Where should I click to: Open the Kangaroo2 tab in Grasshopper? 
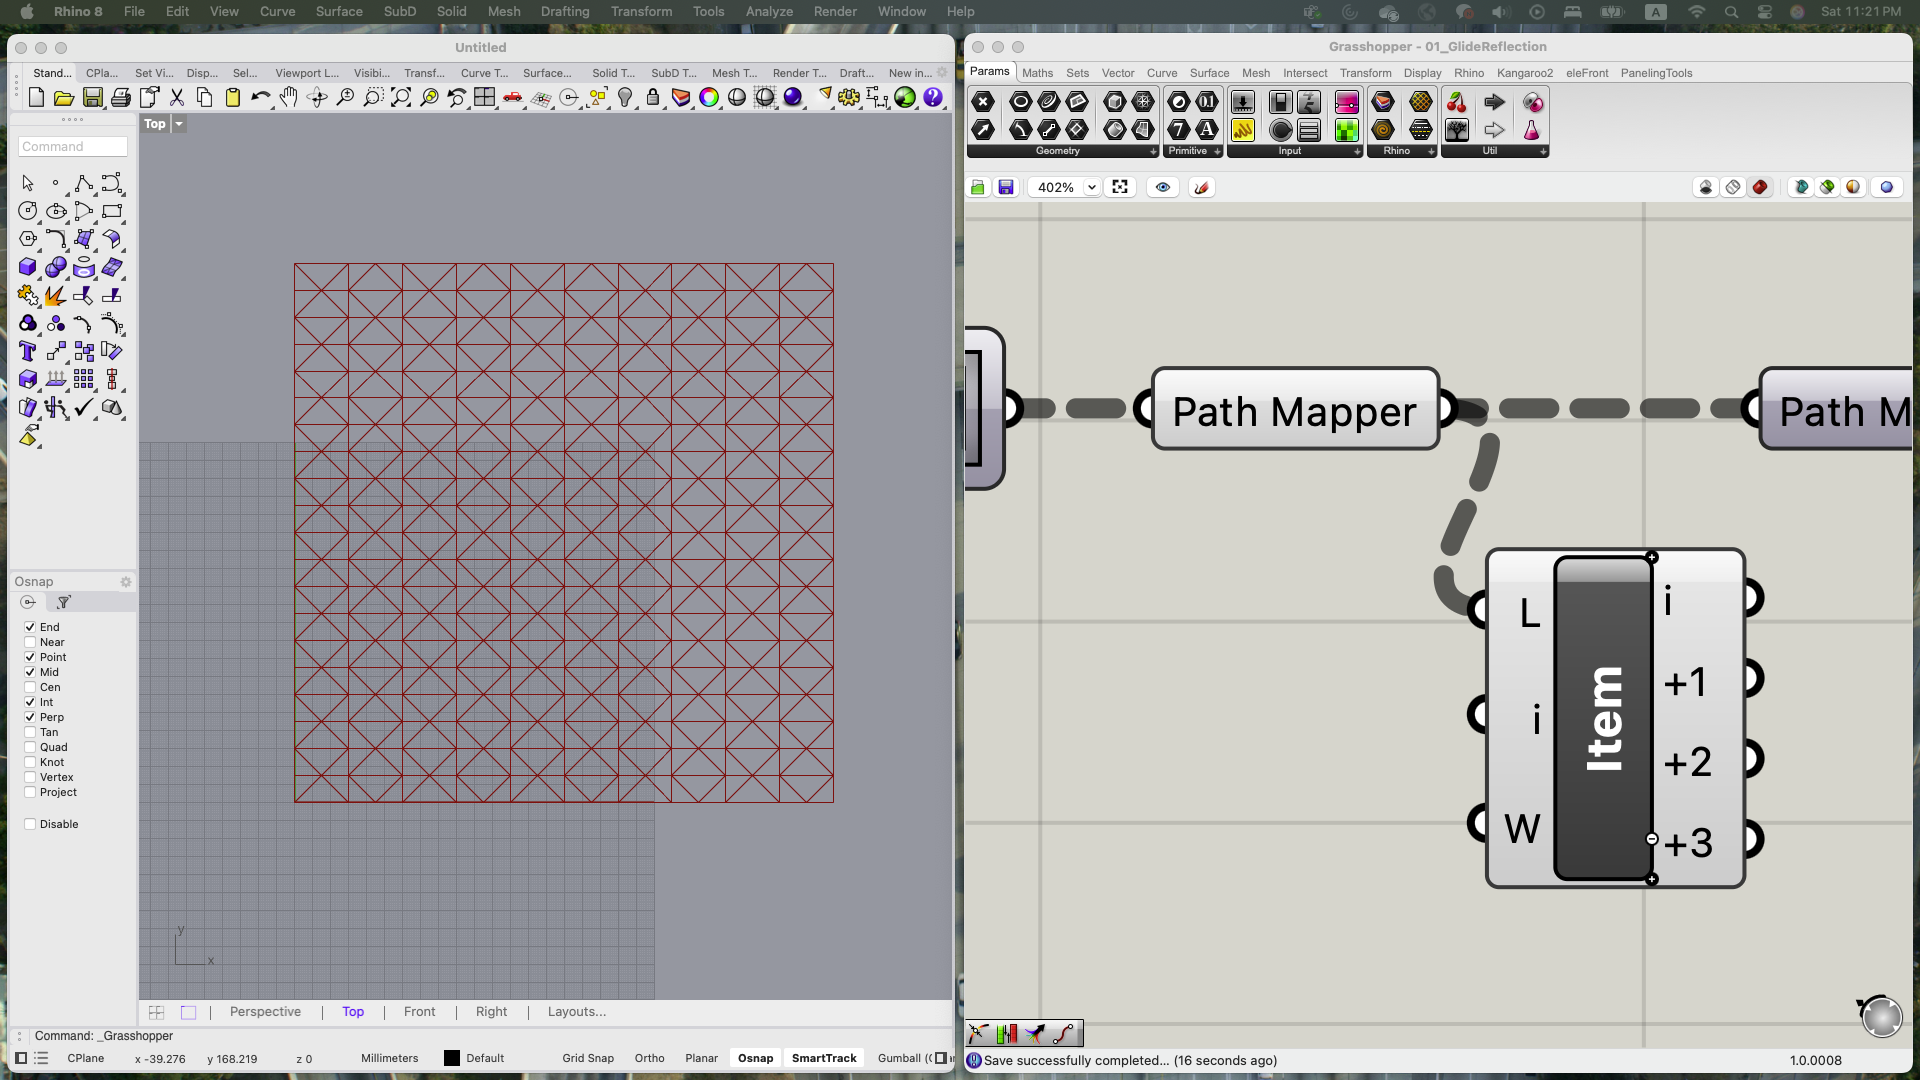coord(1524,73)
